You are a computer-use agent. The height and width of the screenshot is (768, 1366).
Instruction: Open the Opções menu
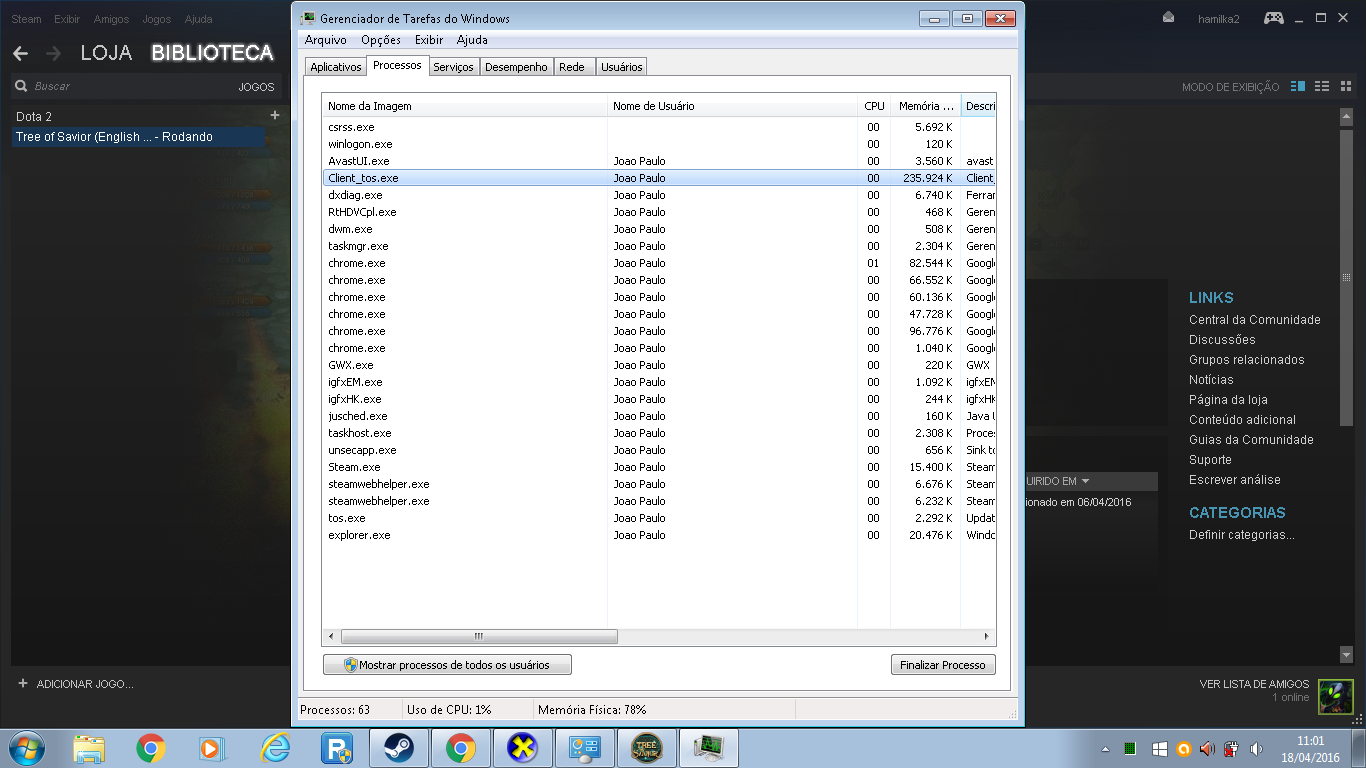[x=380, y=40]
